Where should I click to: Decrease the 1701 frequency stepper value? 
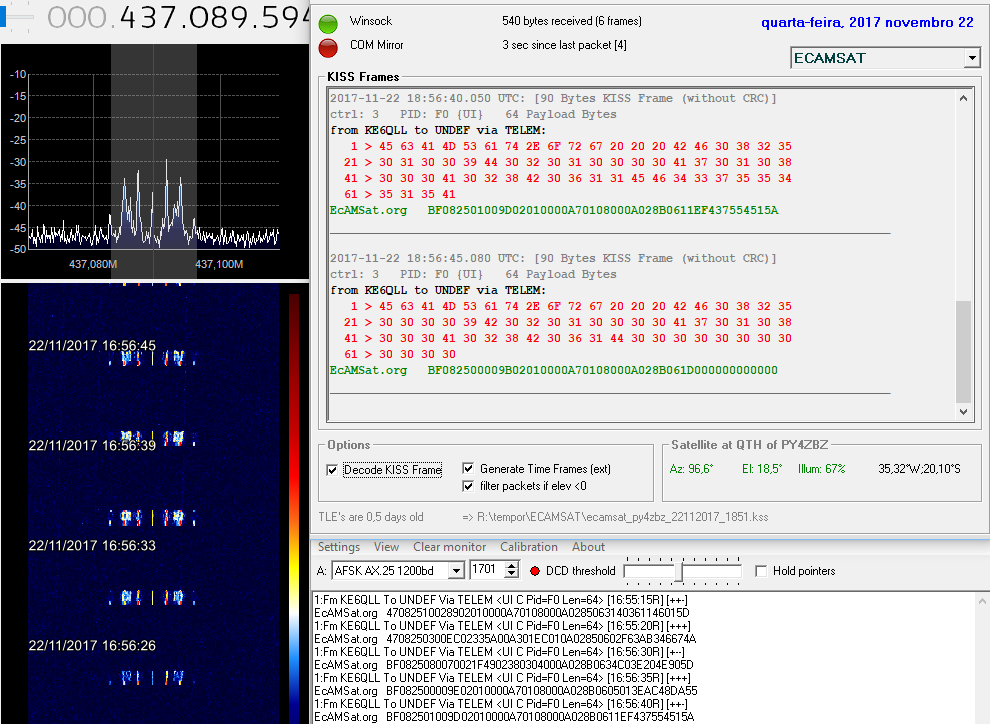click(x=512, y=574)
